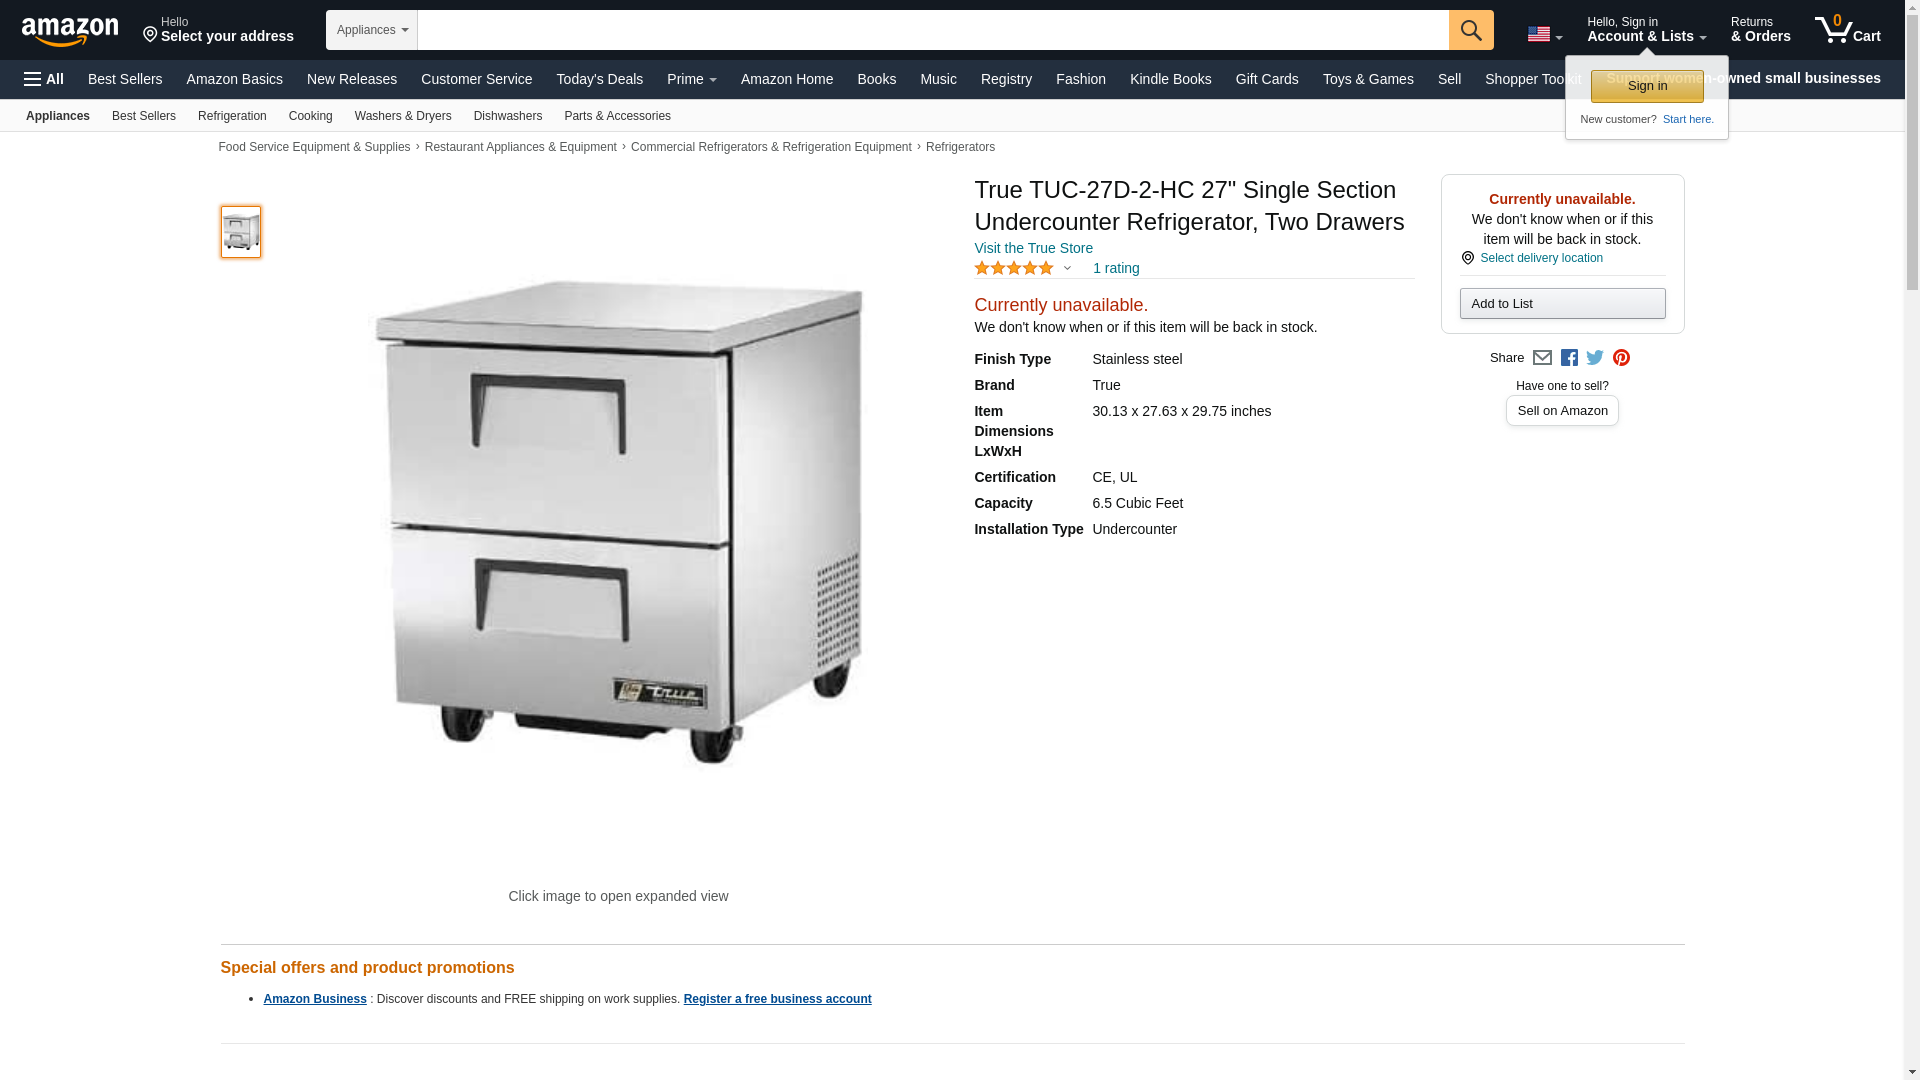Click Add to List button
The height and width of the screenshot is (1080, 1920).
(x=1562, y=304)
